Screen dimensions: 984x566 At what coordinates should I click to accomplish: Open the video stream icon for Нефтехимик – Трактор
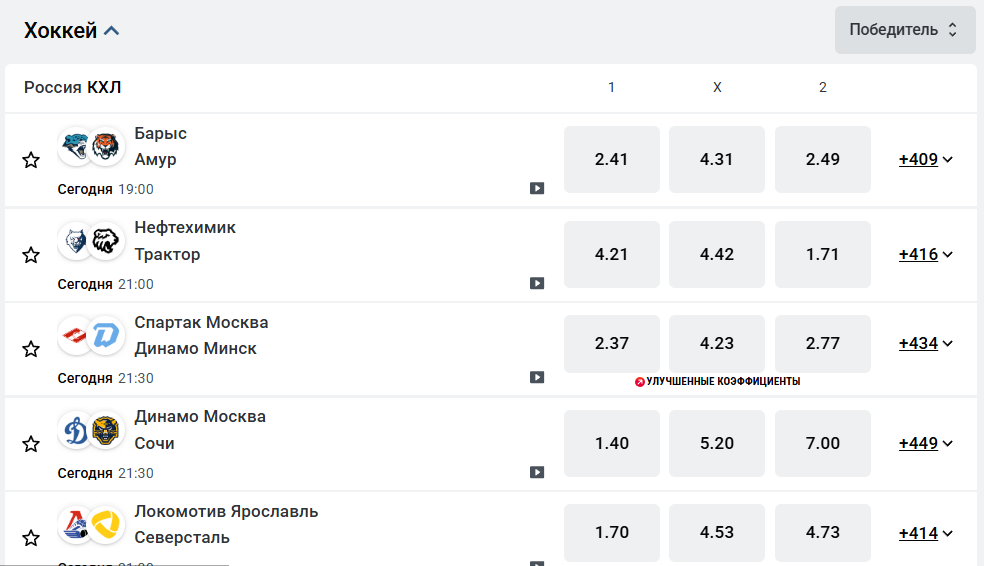click(537, 283)
